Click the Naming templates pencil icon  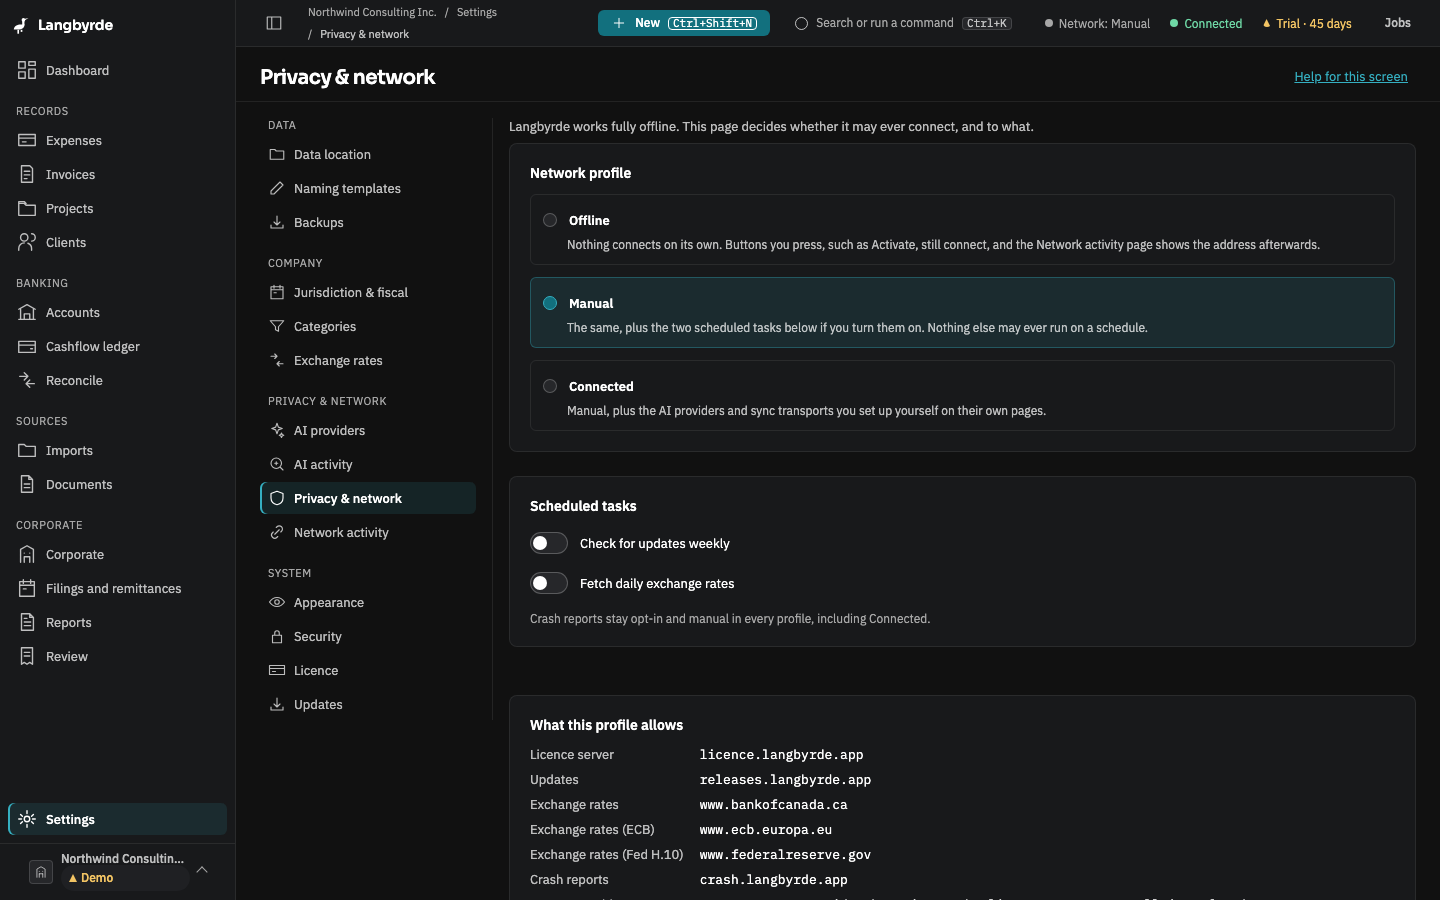coord(277,188)
